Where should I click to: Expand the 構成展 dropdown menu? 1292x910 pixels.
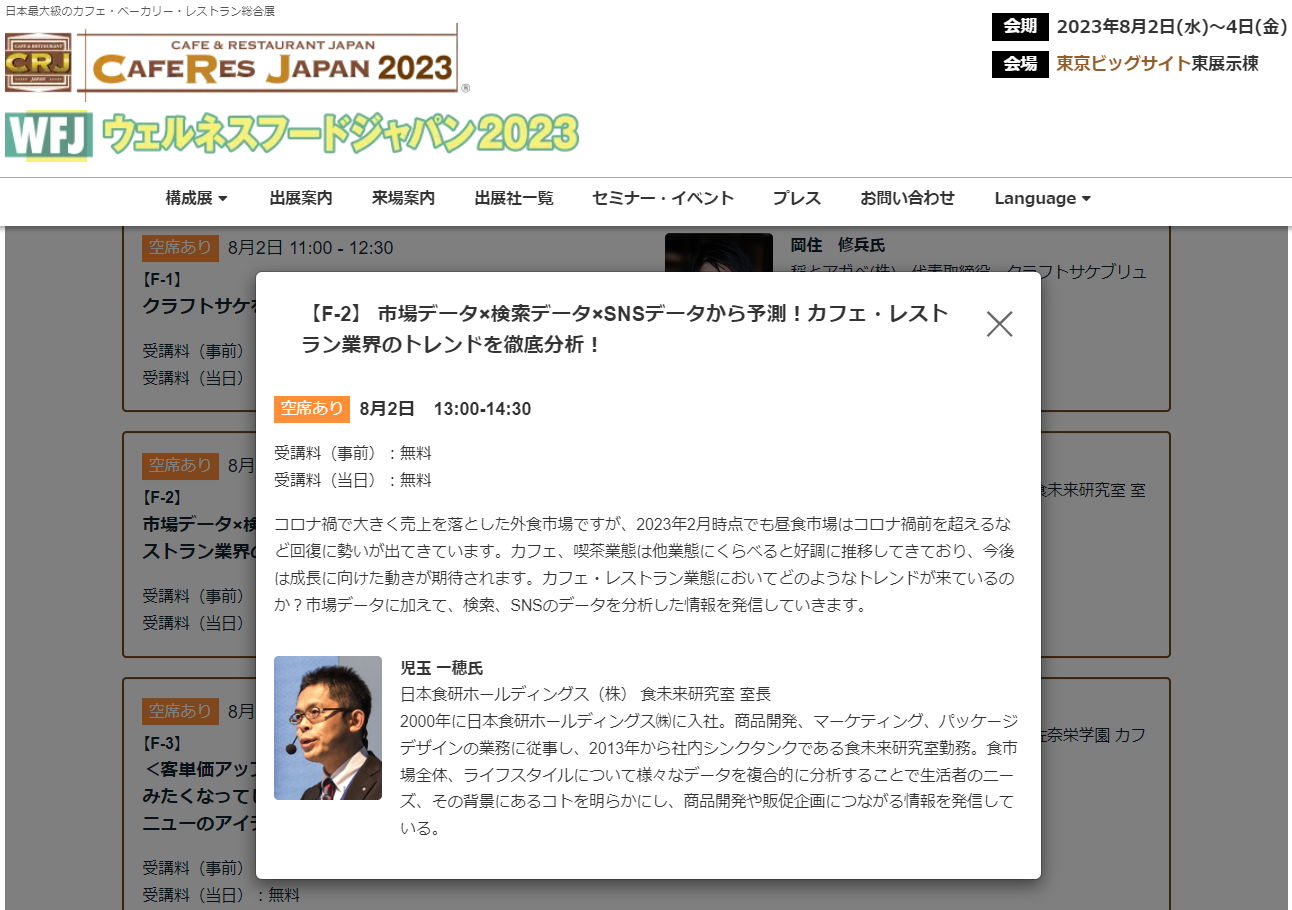coord(196,198)
